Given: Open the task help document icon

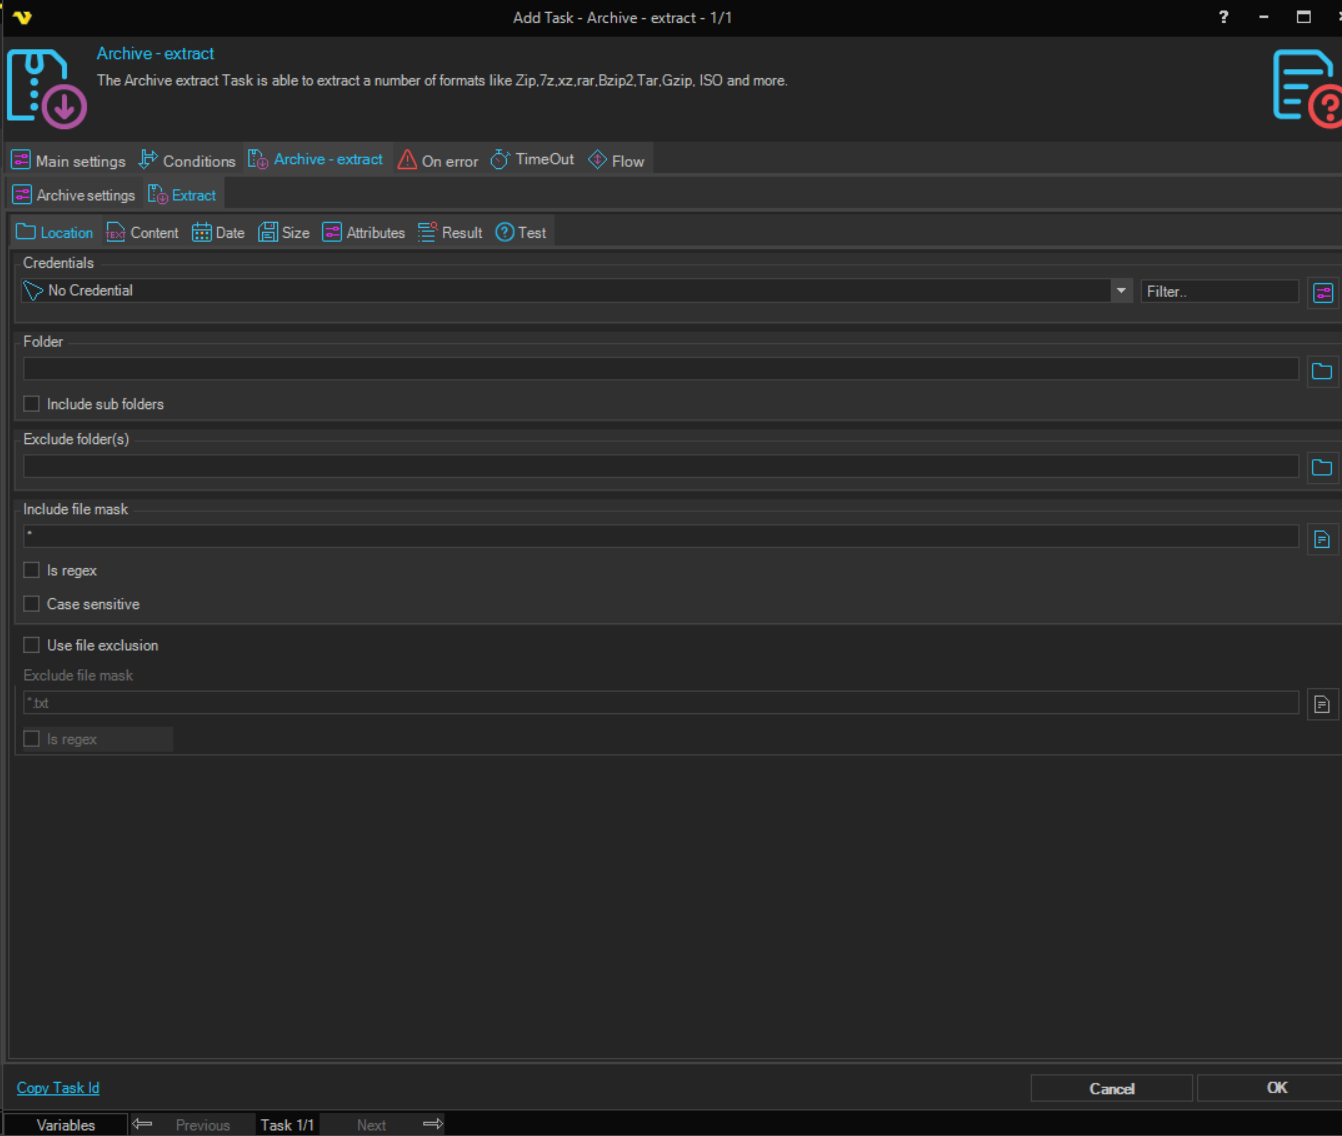Looking at the screenshot, I should (1305, 88).
